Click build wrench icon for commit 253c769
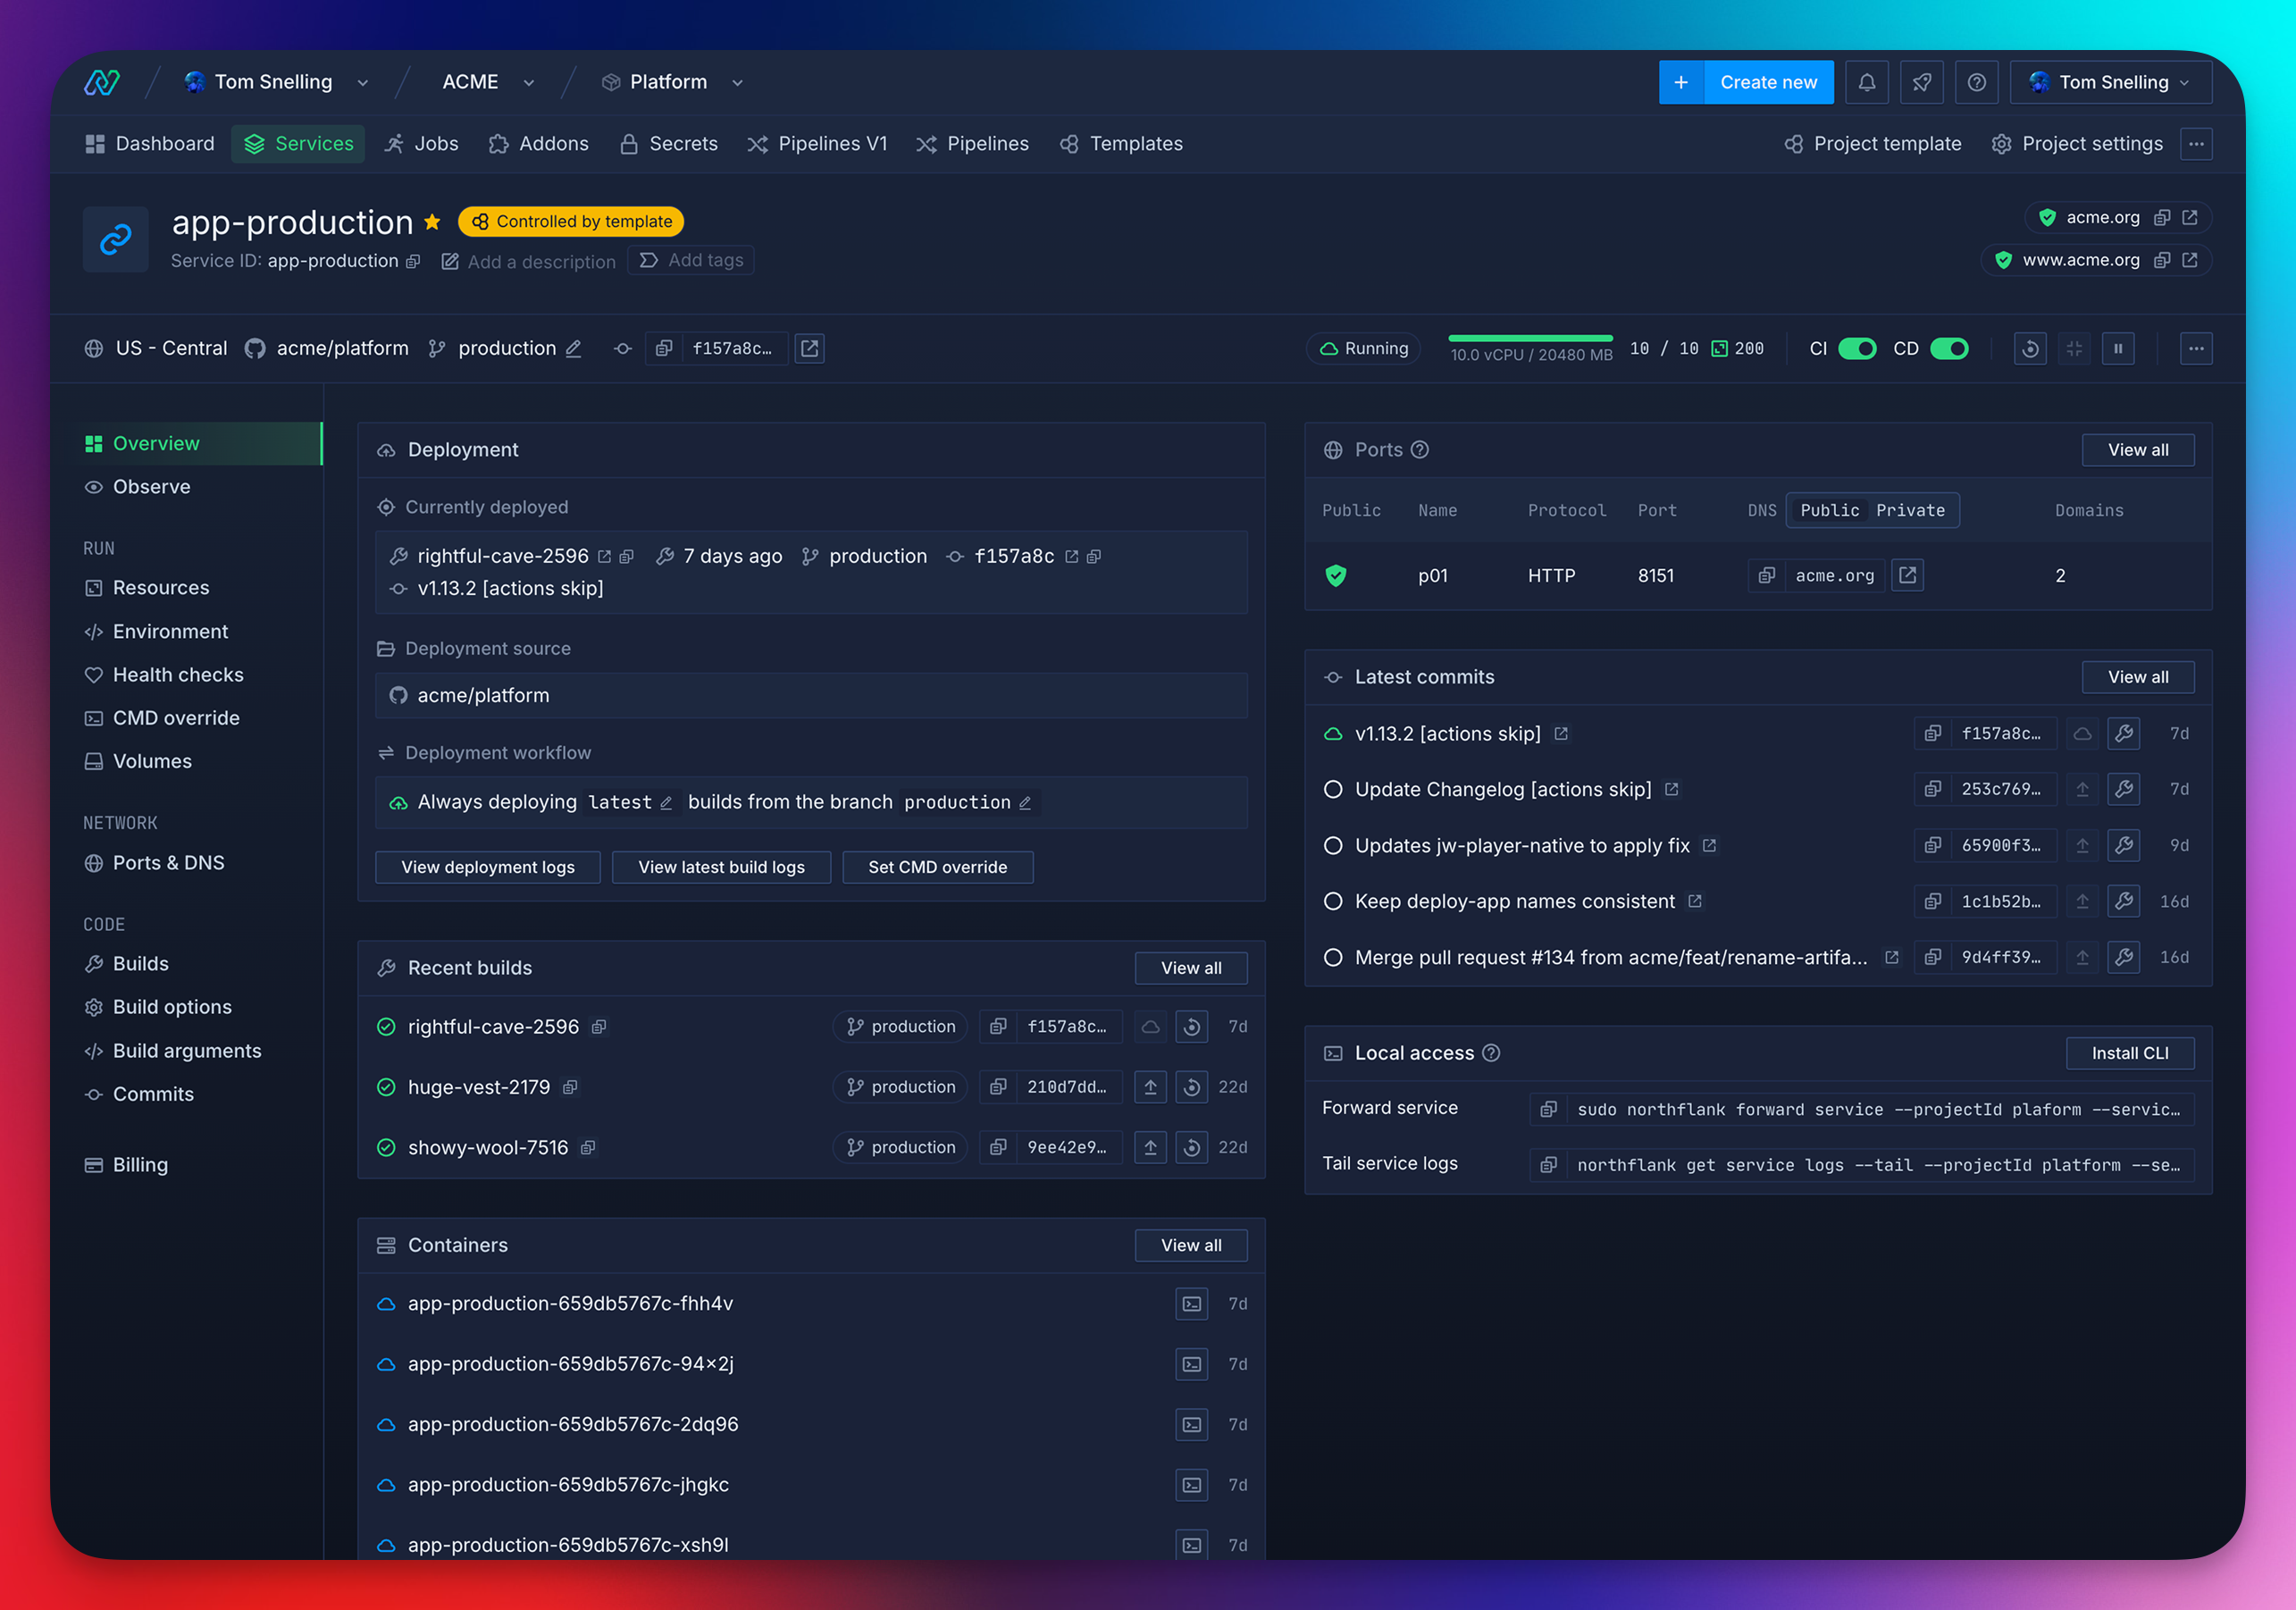The image size is (2296, 1610). 2123,789
